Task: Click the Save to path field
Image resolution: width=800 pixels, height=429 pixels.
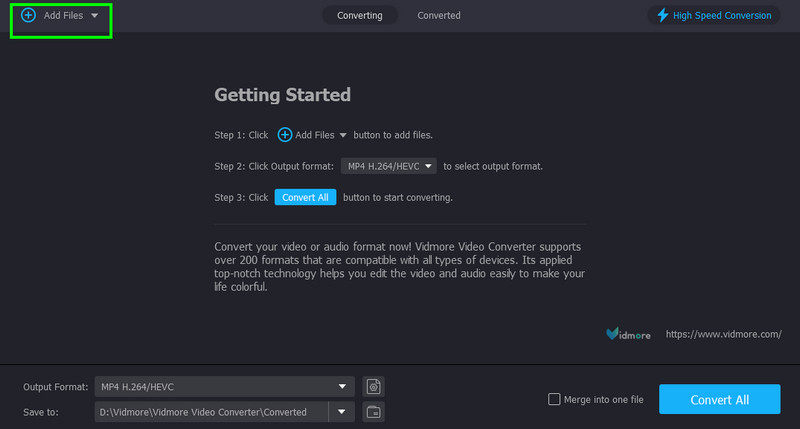Action: tap(211, 412)
